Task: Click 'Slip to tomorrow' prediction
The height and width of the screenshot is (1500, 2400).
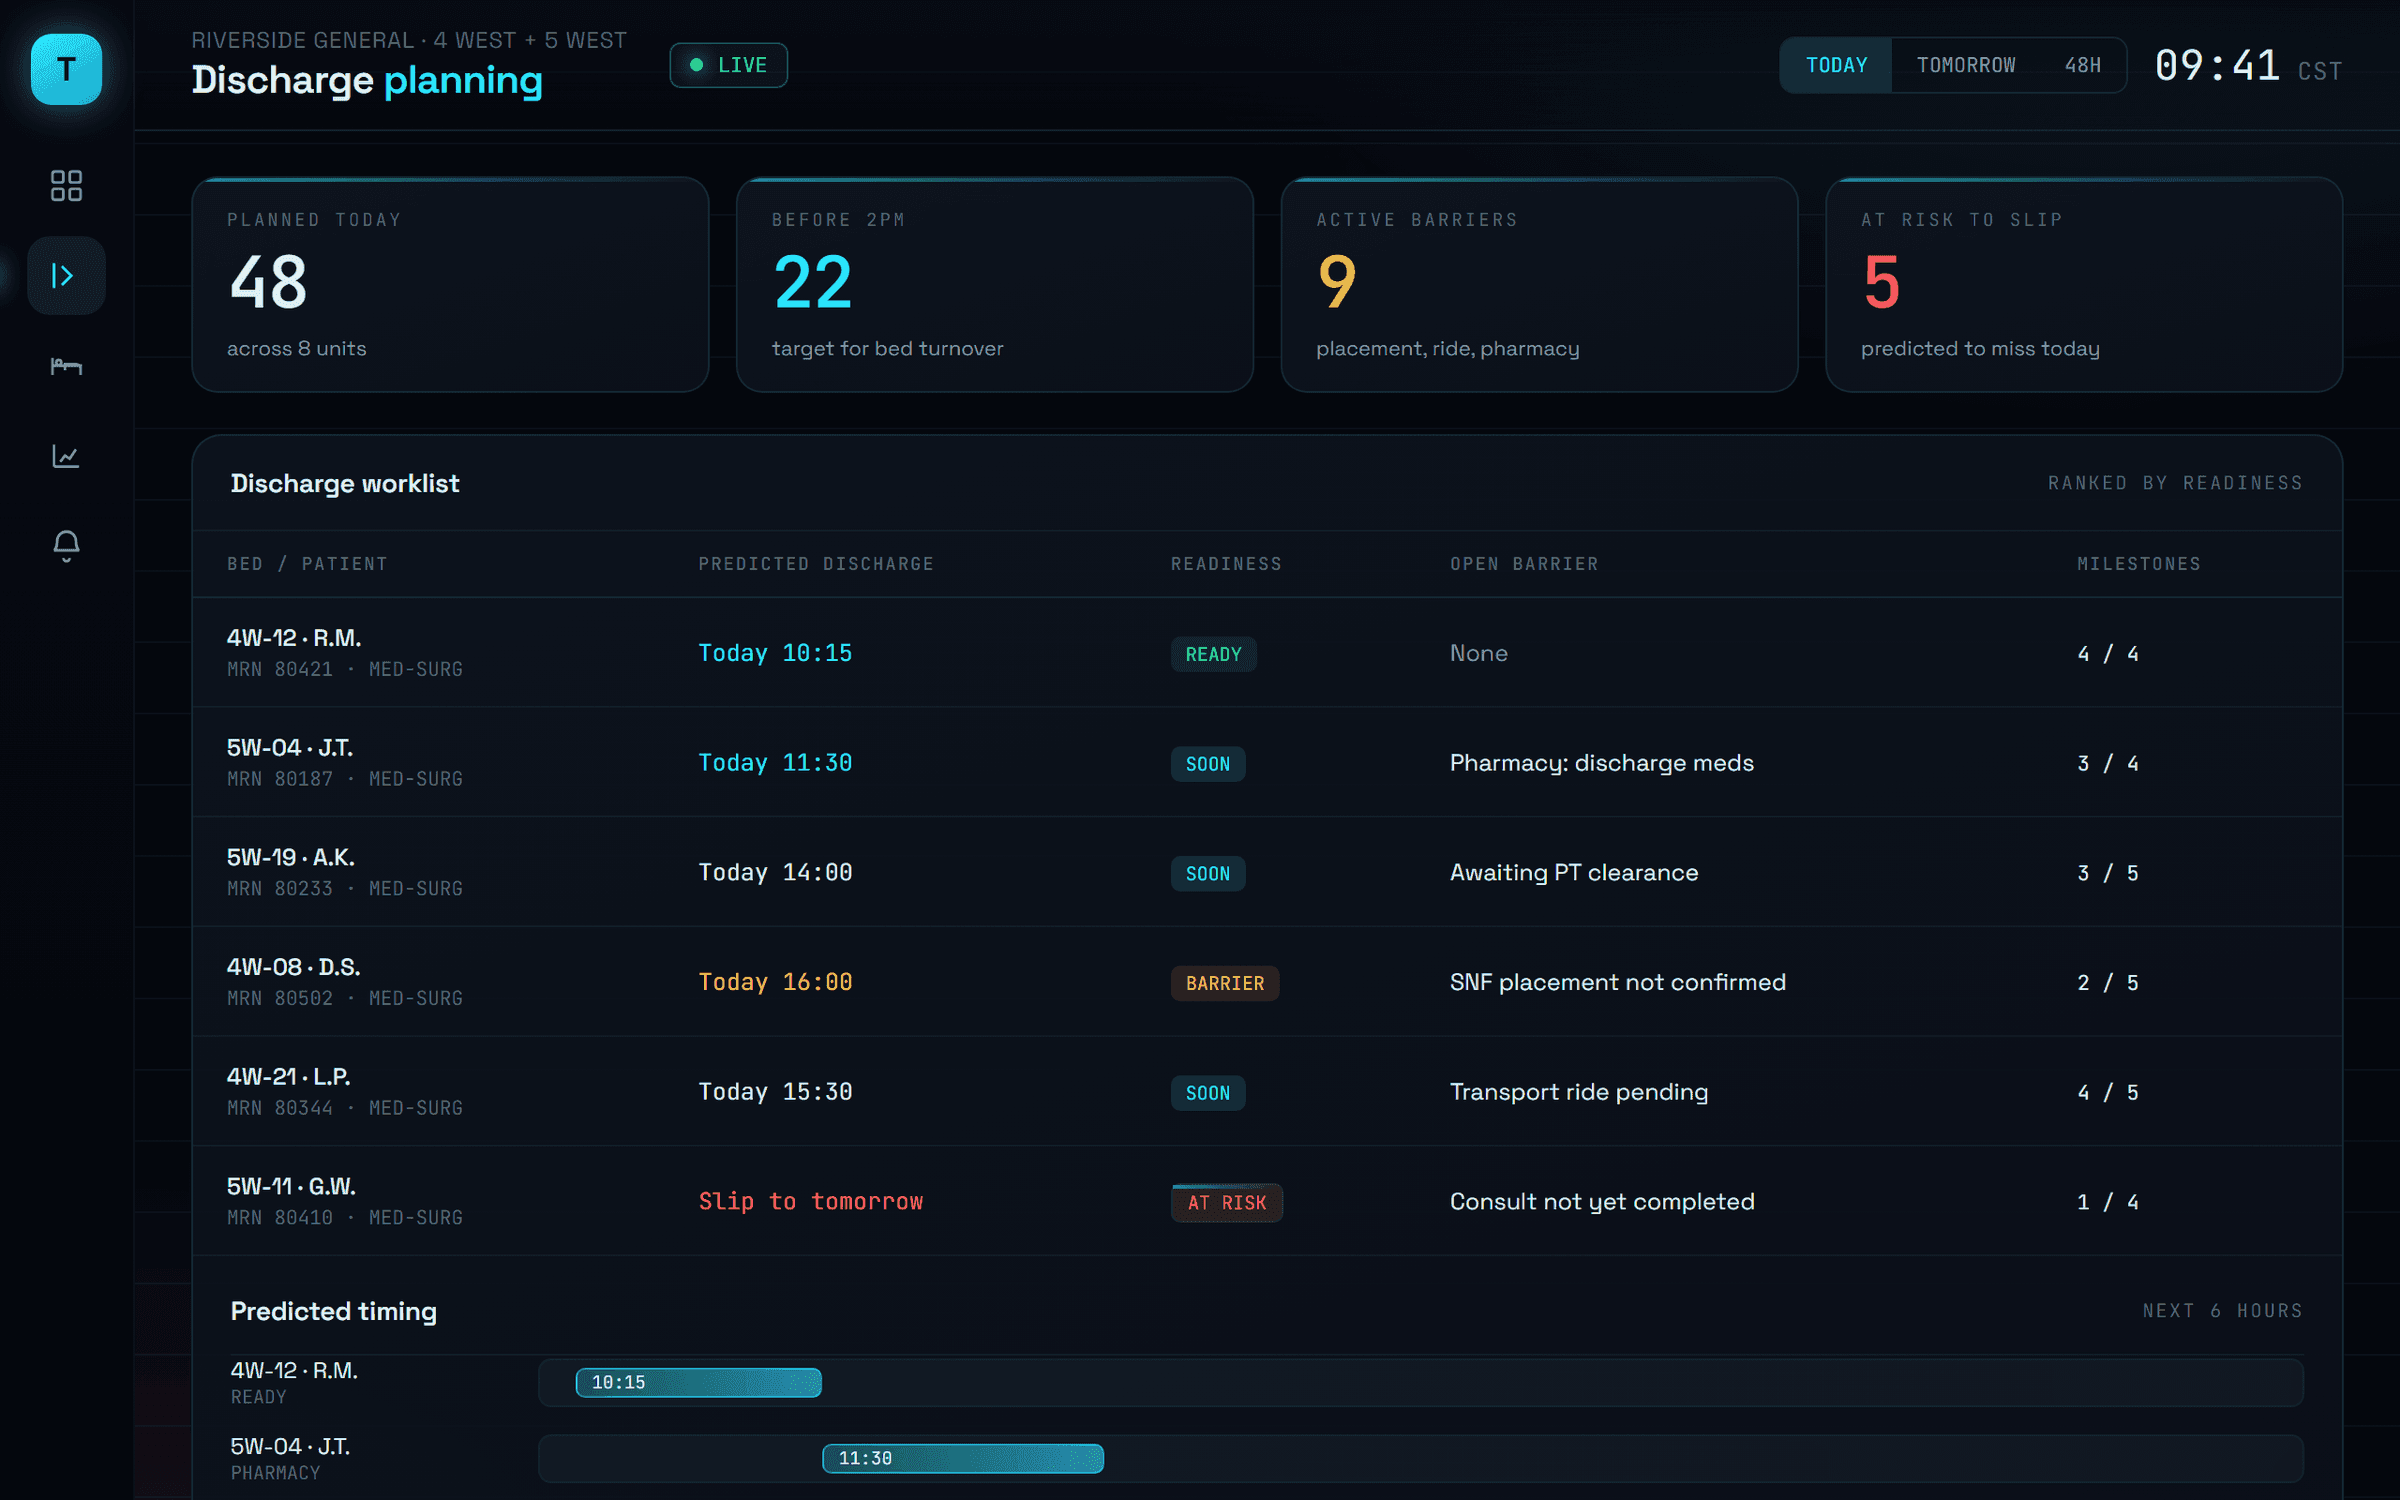Action: point(811,1202)
